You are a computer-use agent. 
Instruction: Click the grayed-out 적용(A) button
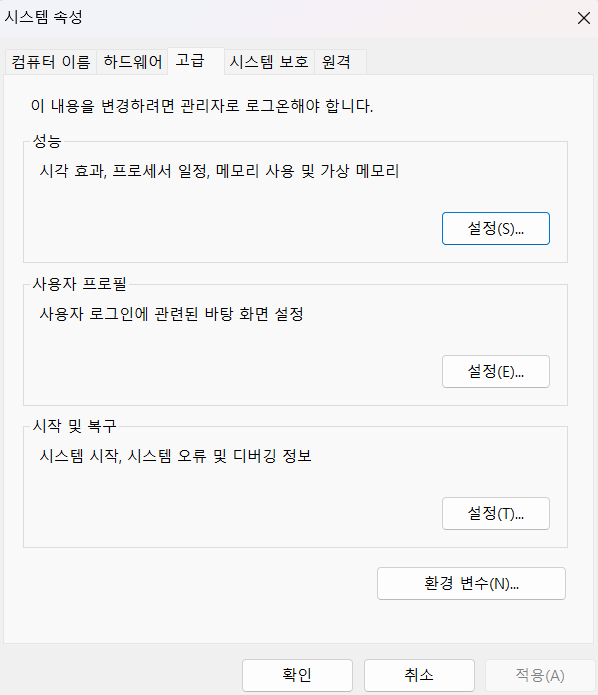(540, 675)
